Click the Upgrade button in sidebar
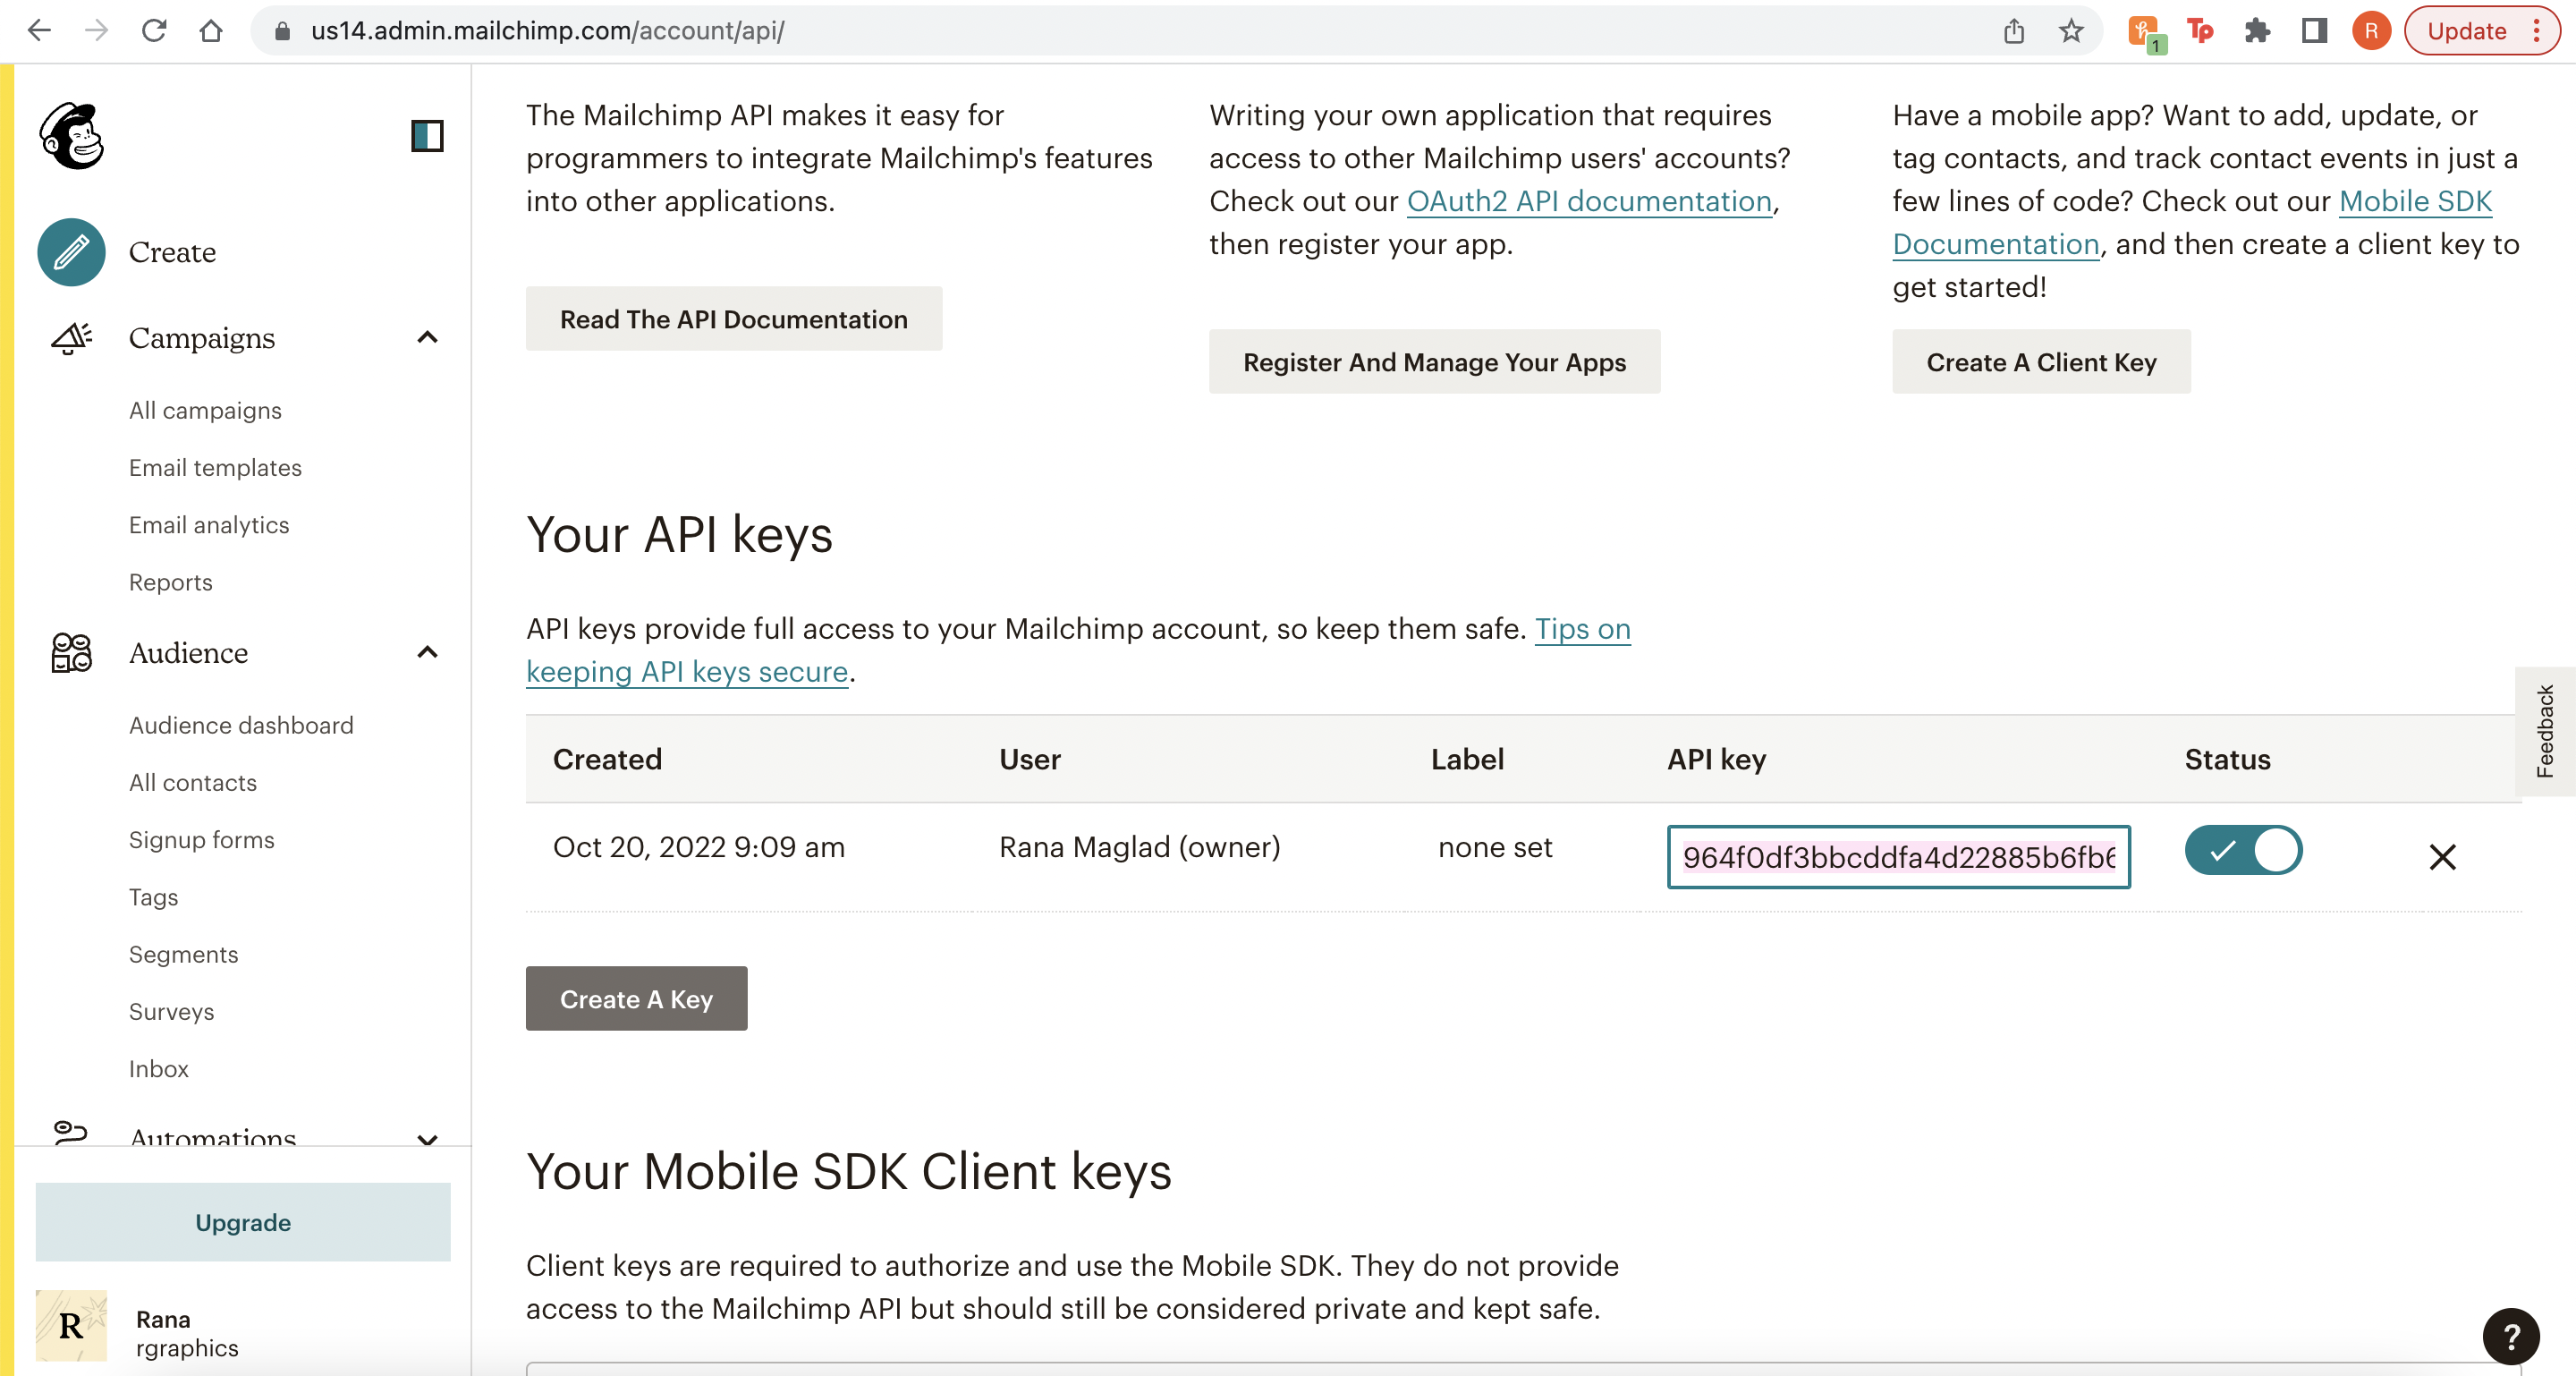This screenshot has width=2576, height=1376. click(x=243, y=1222)
